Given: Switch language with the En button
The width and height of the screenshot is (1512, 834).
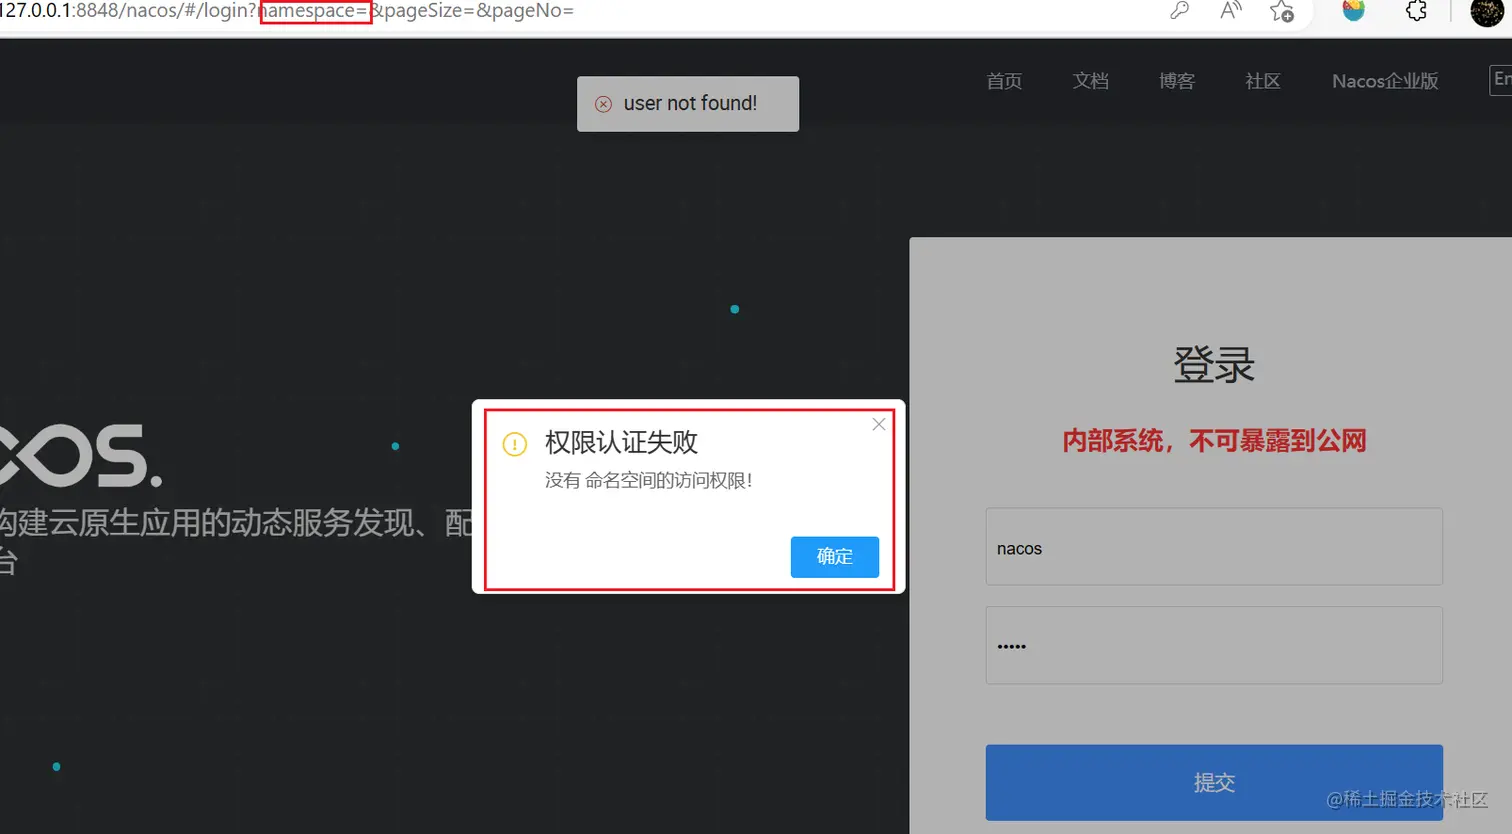Looking at the screenshot, I should click(1501, 80).
